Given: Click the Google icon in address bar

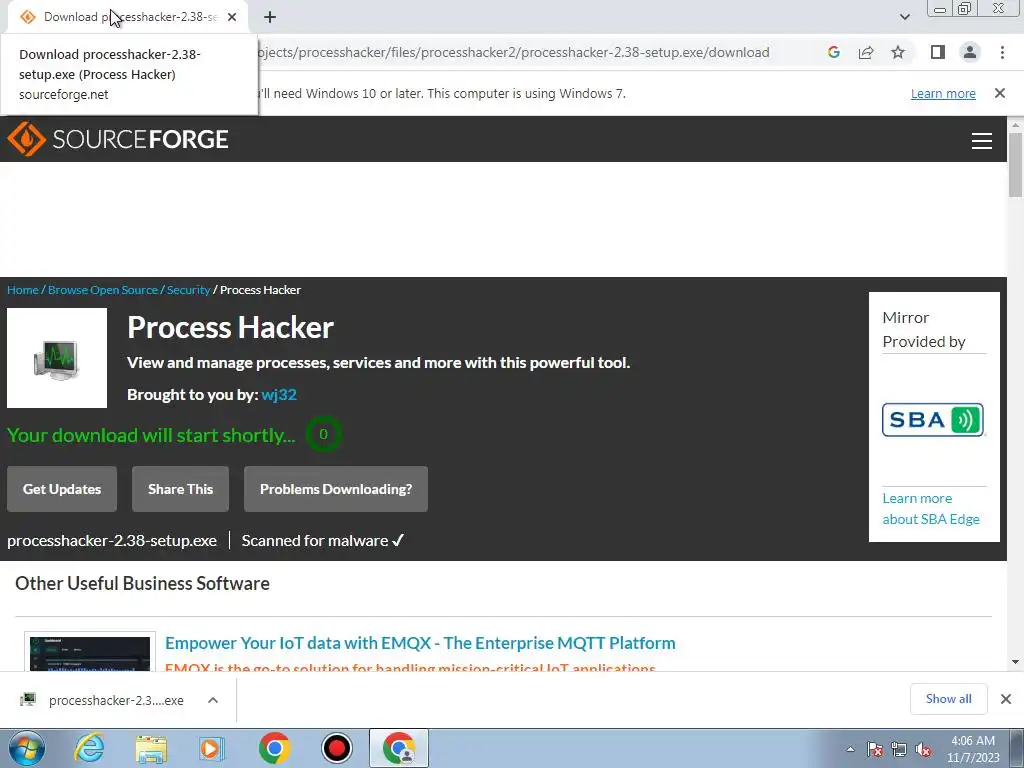Looking at the screenshot, I should click(x=833, y=52).
